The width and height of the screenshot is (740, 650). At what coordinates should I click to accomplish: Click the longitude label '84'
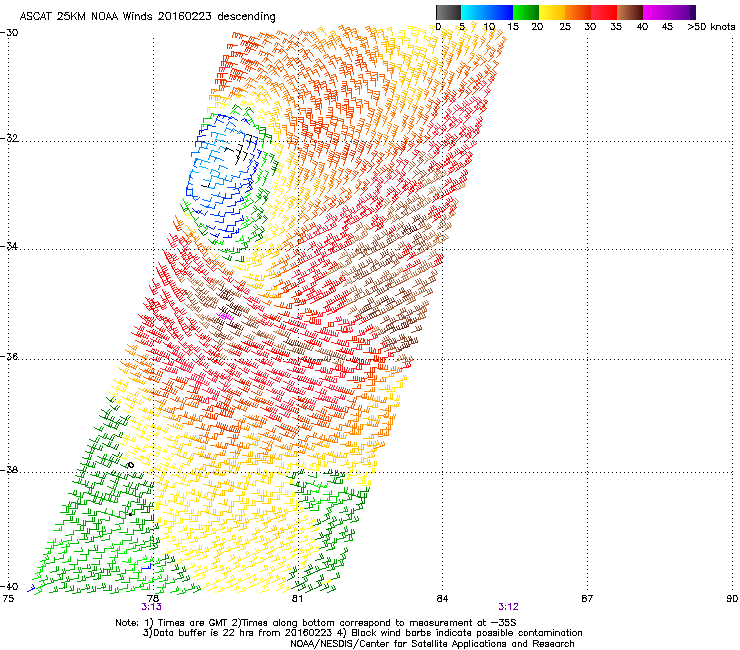point(442,599)
